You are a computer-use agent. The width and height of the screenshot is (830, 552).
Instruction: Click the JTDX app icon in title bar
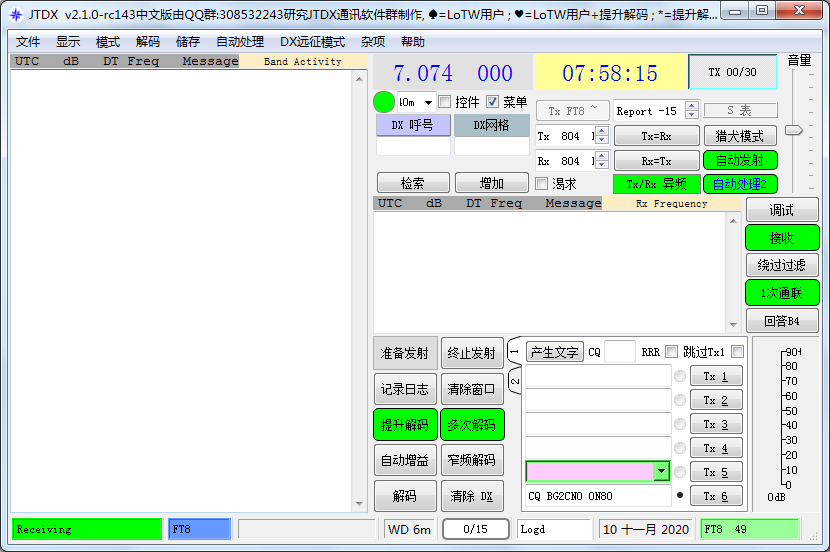pos(16,14)
